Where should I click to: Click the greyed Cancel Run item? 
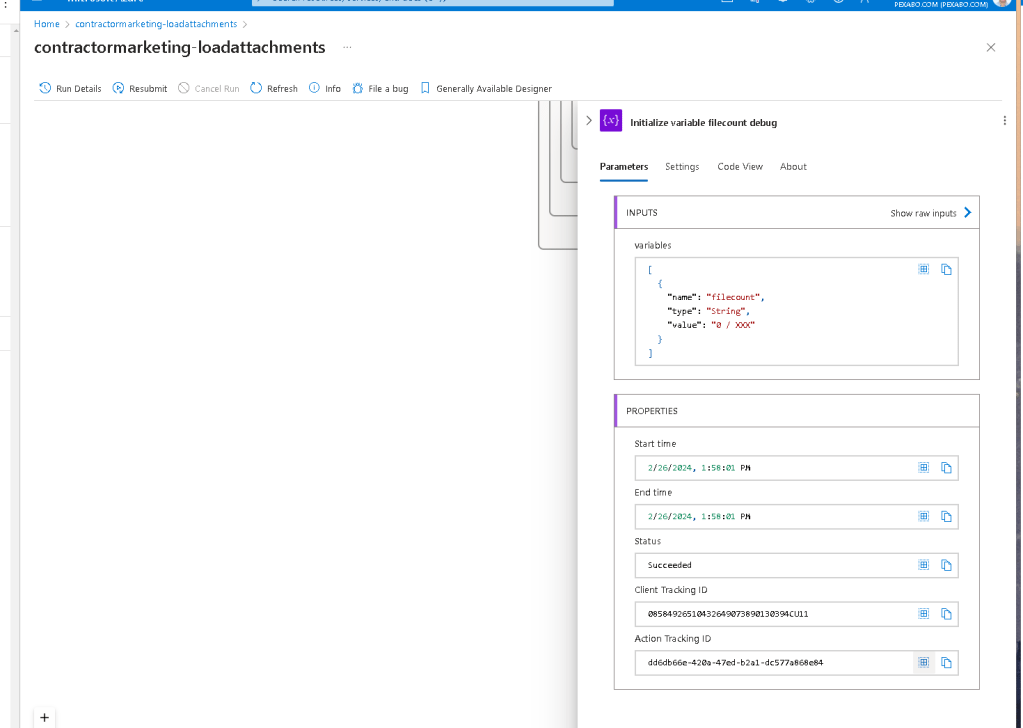click(209, 88)
